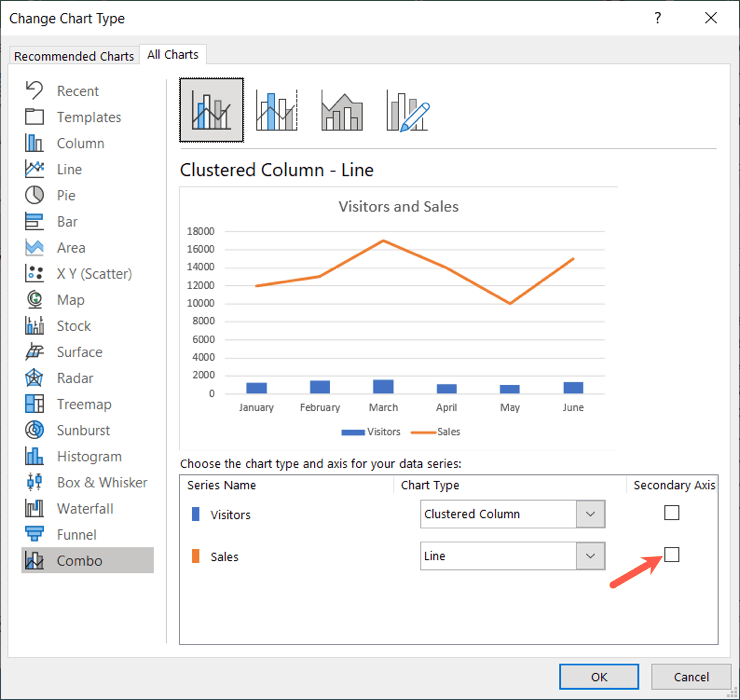The height and width of the screenshot is (700, 740).
Task: Open the help question mark button
Action: pyautogui.click(x=657, y=18)
